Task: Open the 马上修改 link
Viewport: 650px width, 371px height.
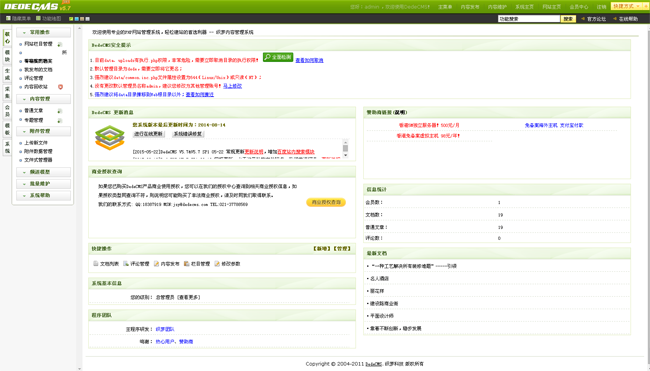Action: pyautogui.click(x=232, y=86)
